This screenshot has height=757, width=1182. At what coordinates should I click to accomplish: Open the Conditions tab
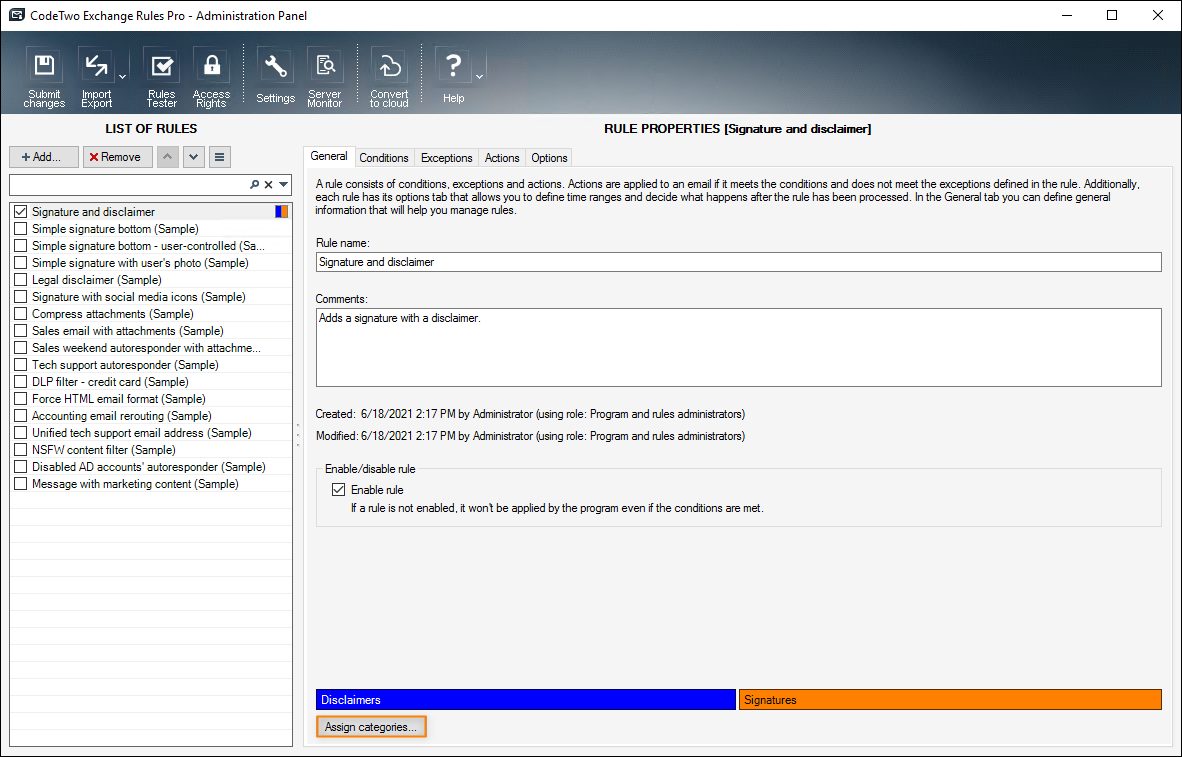click(384, 158)
